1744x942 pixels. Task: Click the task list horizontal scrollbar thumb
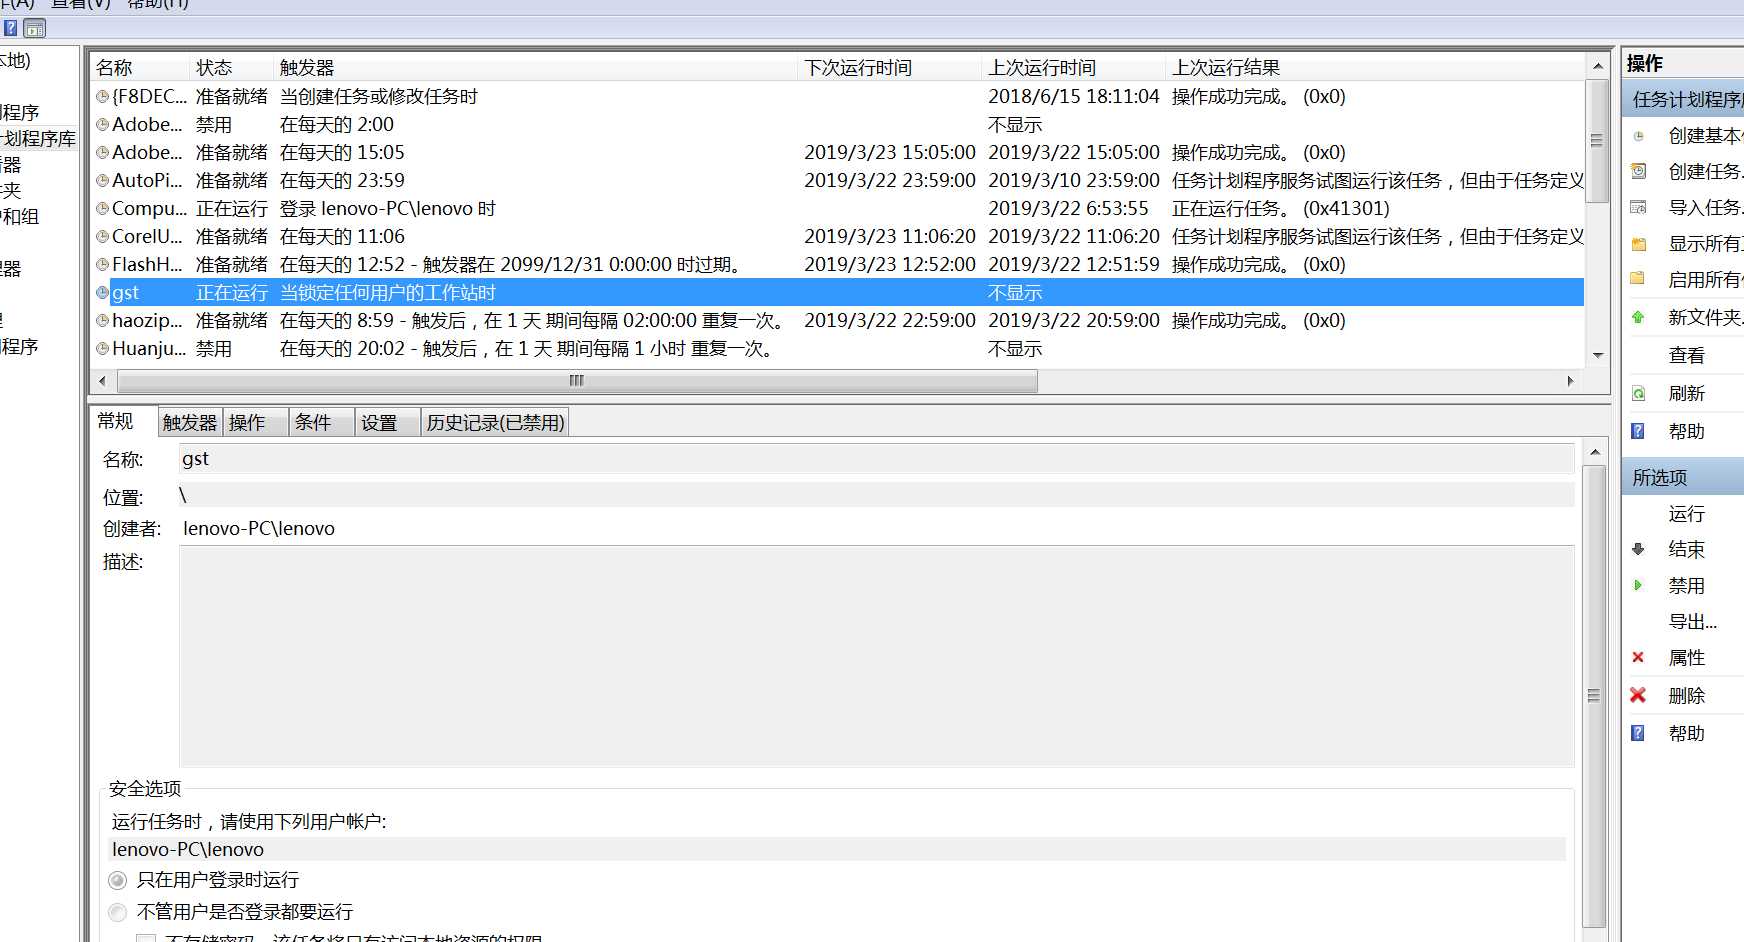coord(577,381)
